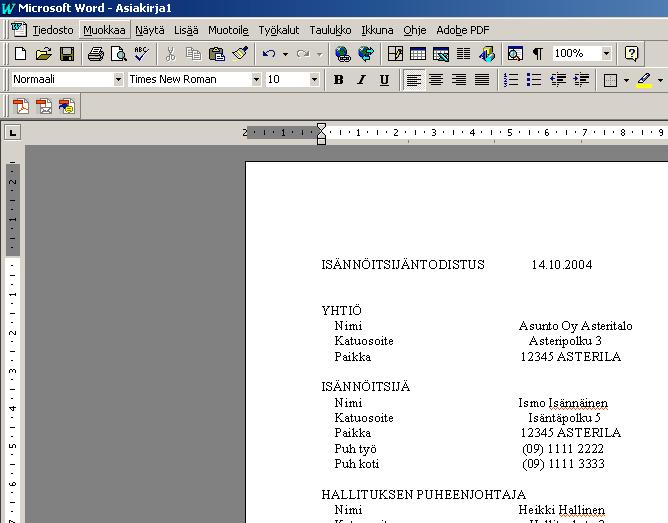The image size is (668, 523).
Task: Click the Word document icon in menu bar
Action: [18, 30]
